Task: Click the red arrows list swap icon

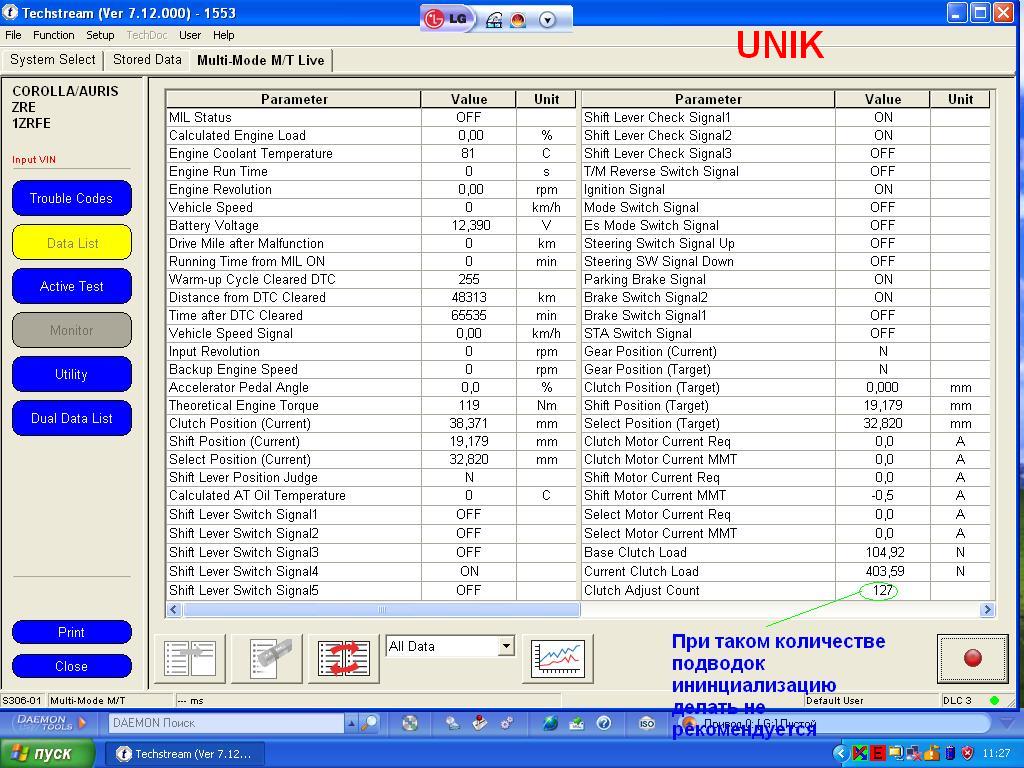Action: pos(344,658)
